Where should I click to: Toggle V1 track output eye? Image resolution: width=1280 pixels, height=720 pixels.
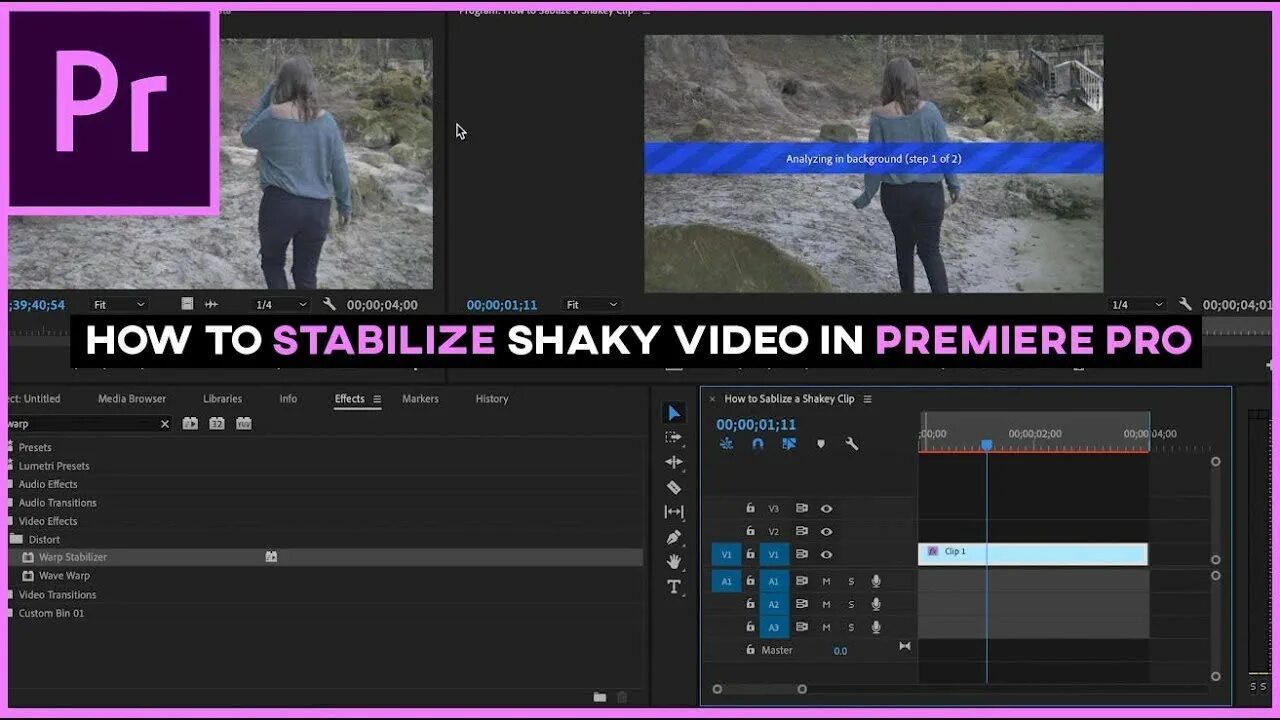click(826, 555)
